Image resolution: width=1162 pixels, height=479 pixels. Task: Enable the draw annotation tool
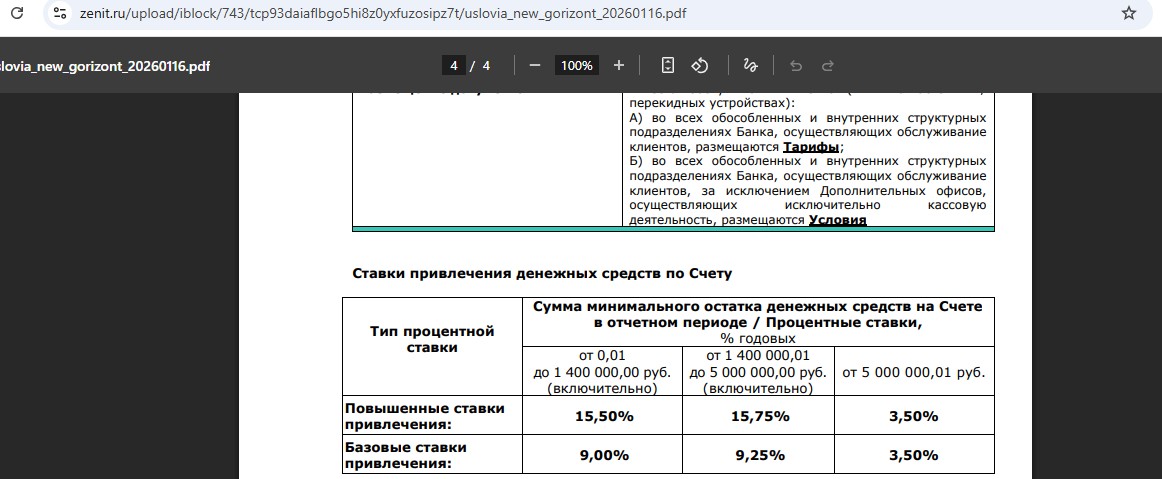pos(750,66)
